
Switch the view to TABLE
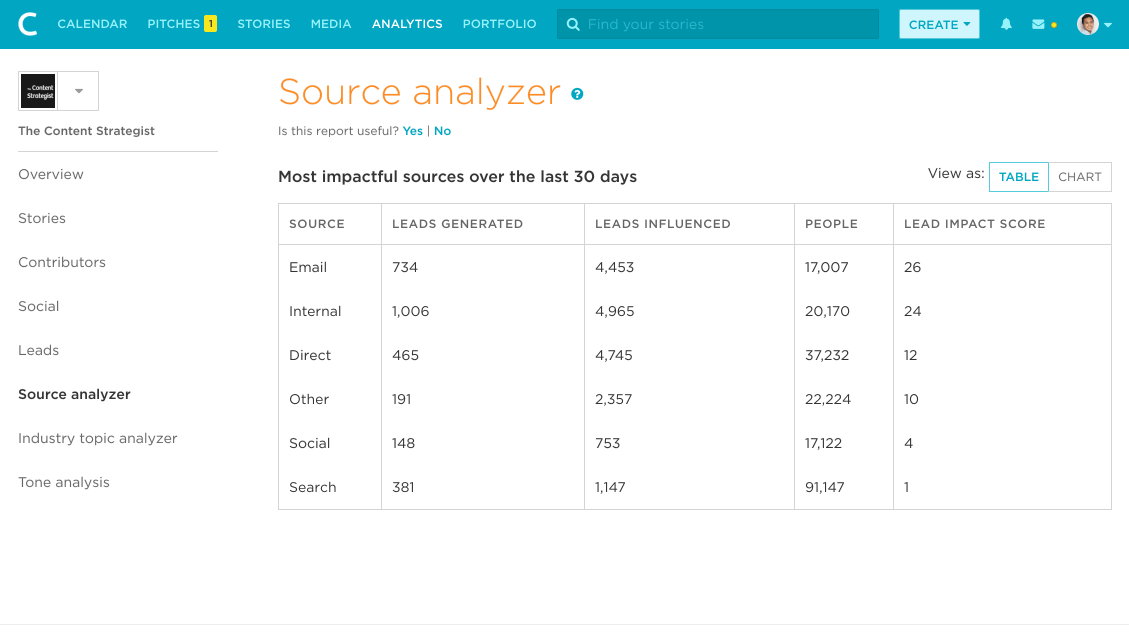point(1018,176)
